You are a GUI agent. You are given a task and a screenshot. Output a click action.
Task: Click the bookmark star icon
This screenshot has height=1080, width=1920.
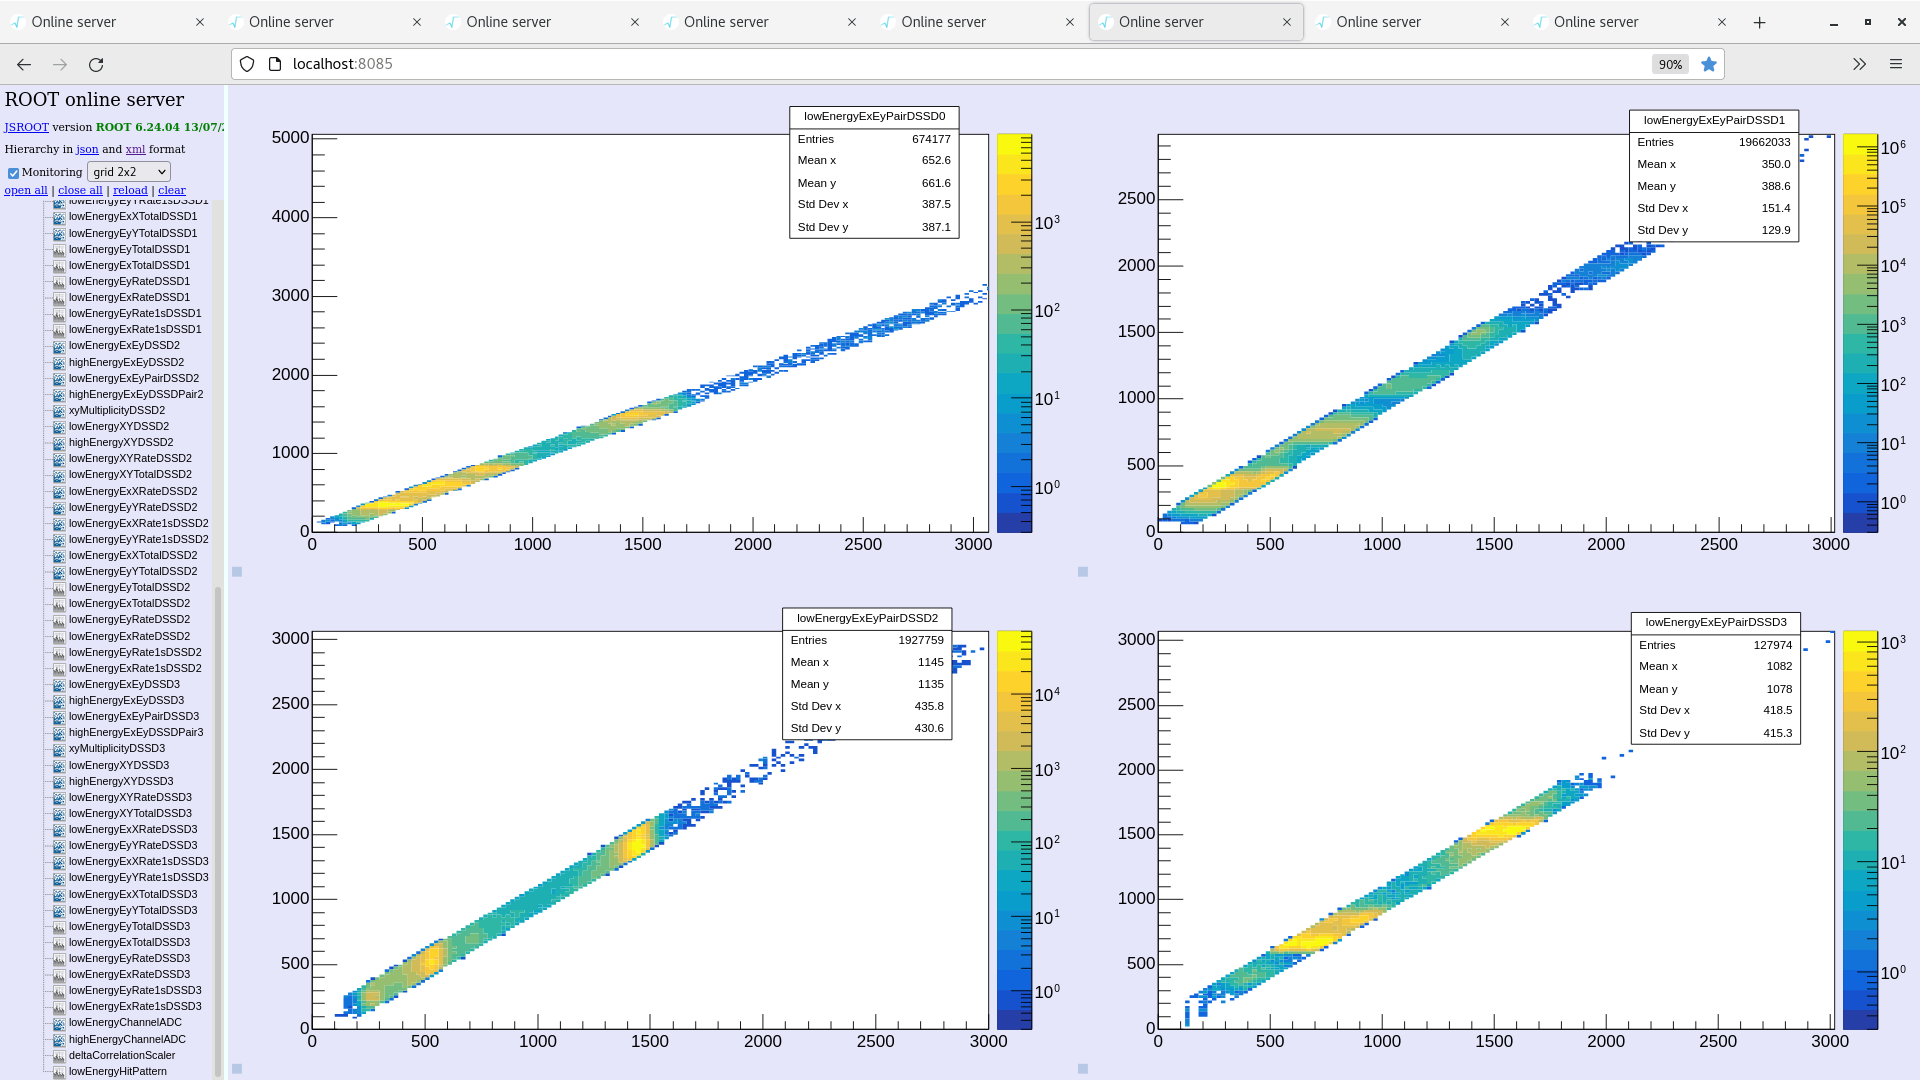point(1709,64)
